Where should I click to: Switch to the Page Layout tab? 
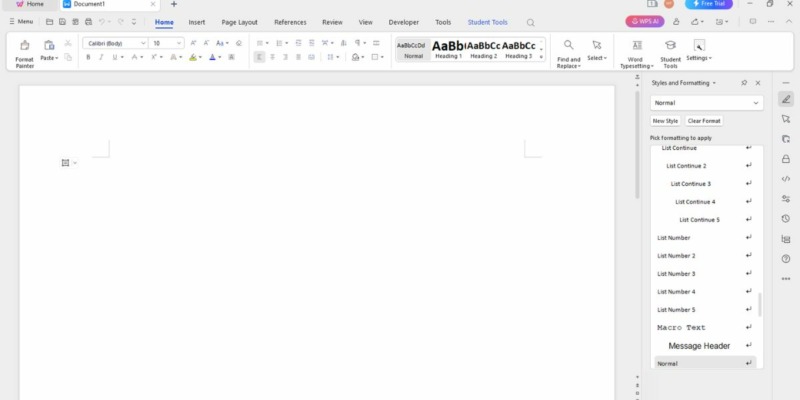coord(239,22)
